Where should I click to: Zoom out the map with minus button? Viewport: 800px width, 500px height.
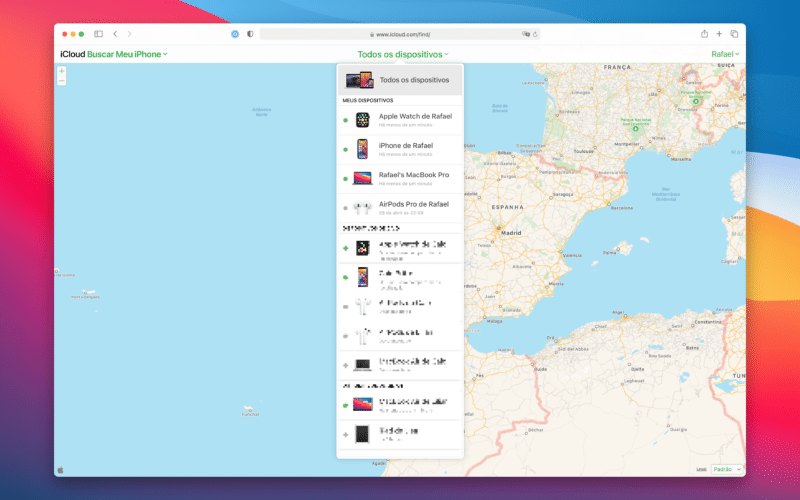pyautogui.click(x=62, y=81)
